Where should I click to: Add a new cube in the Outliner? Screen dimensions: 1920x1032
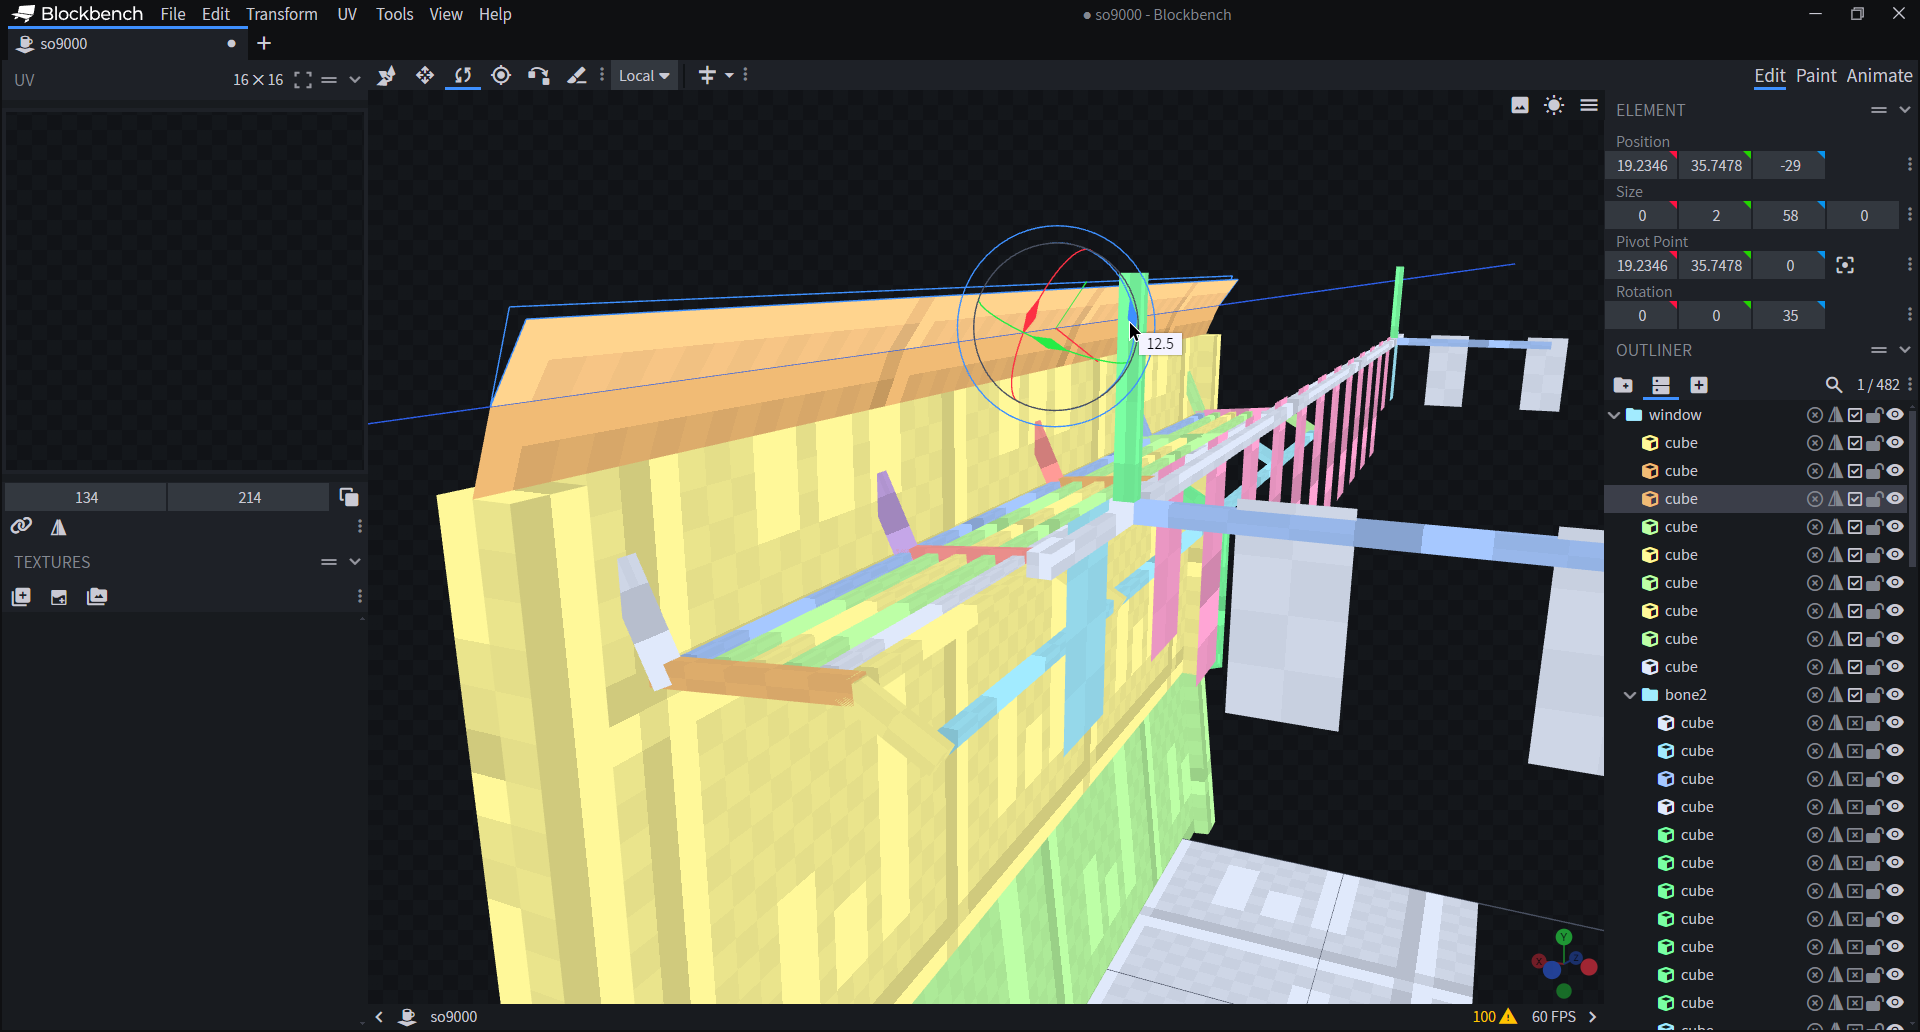pyautogui.click(x=1699, y=385)
